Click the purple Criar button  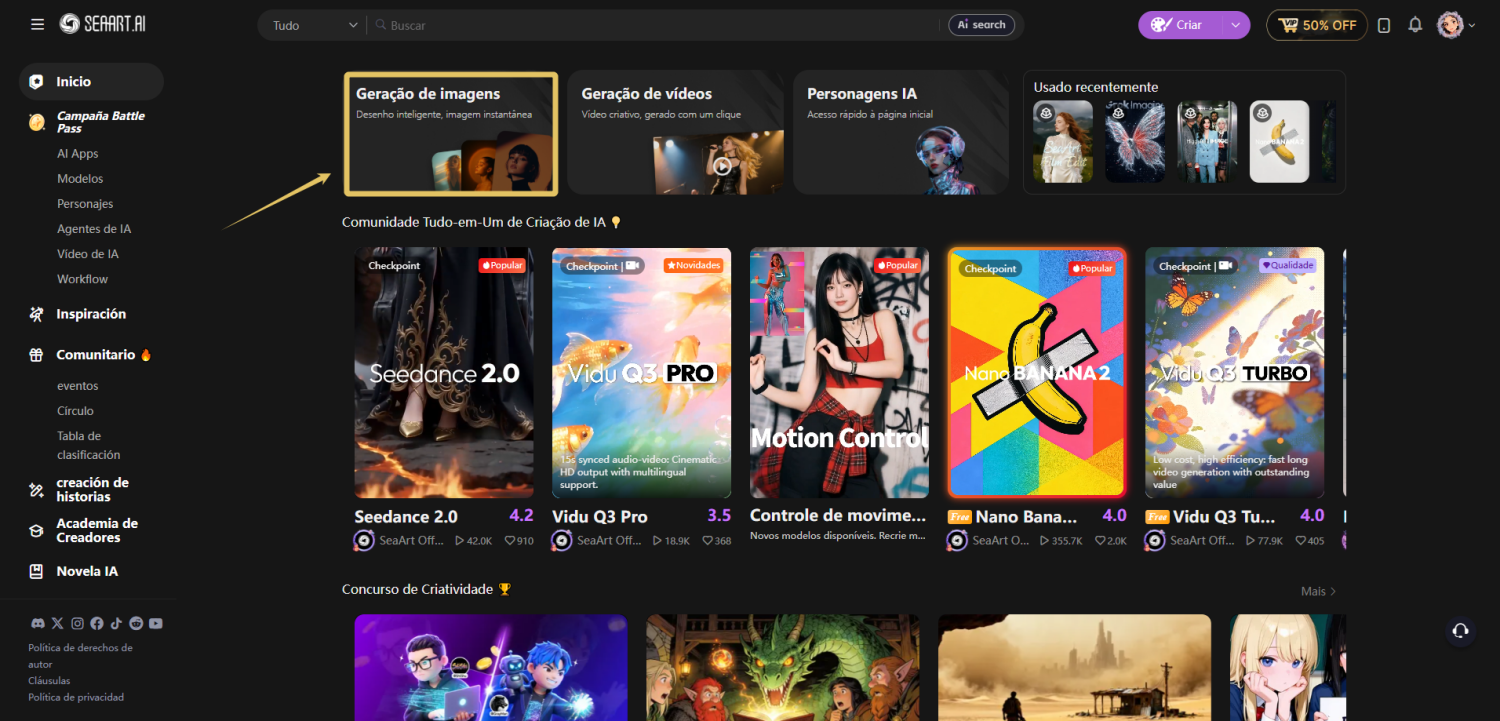click(x=1181, y=25)
